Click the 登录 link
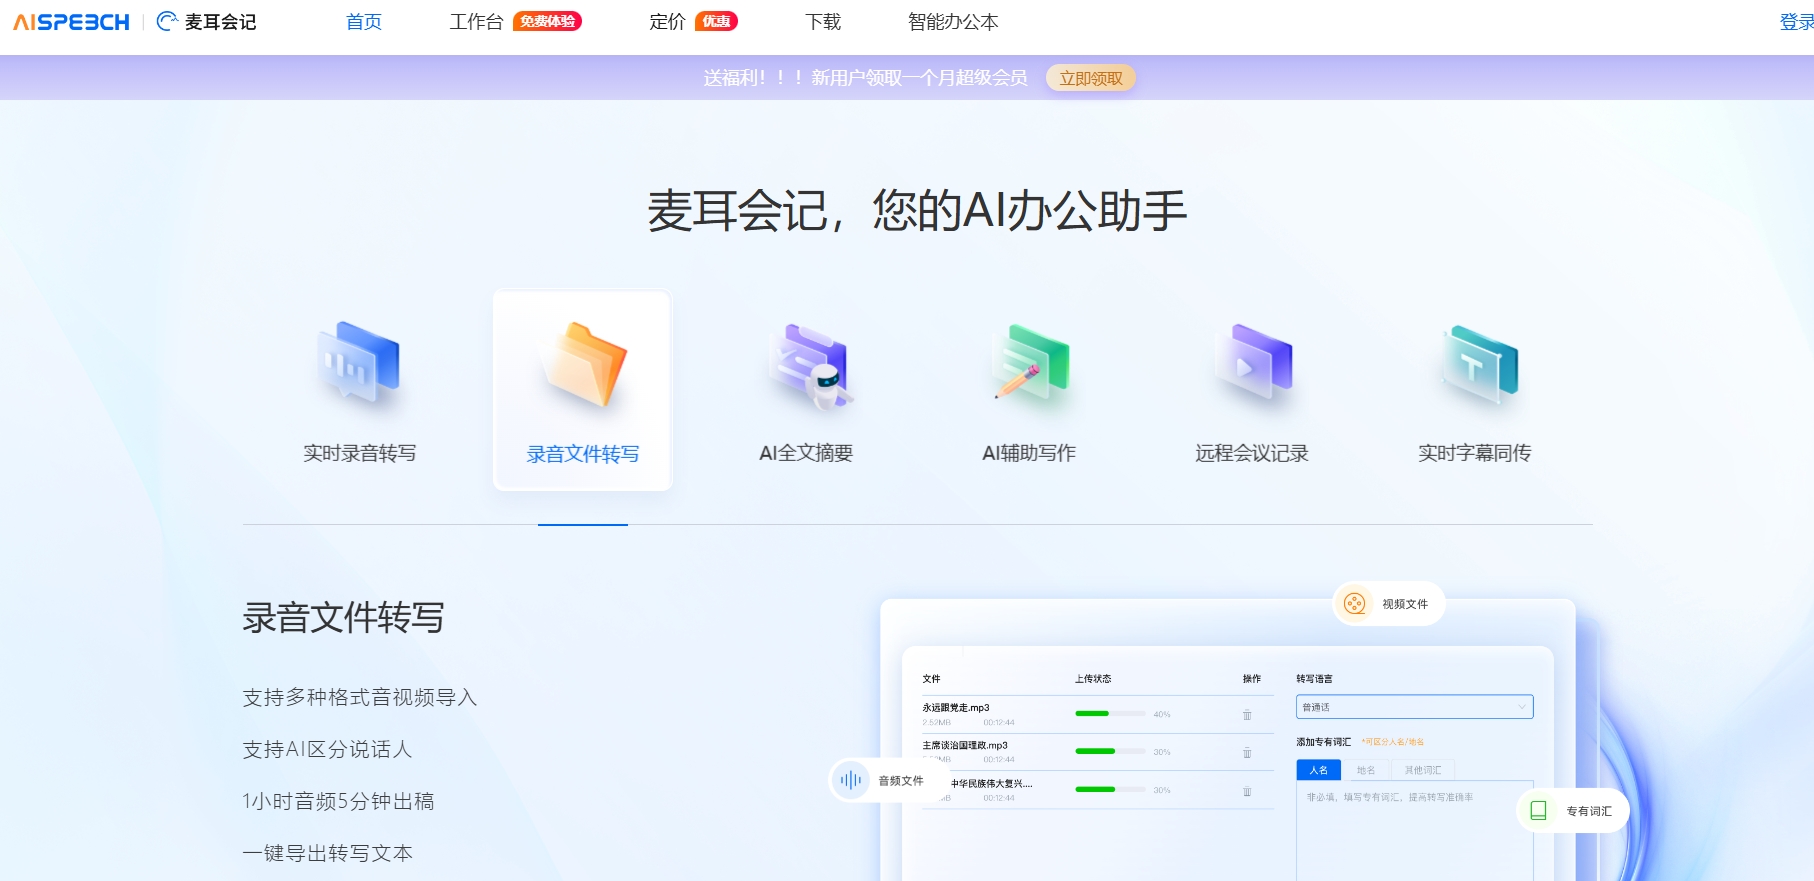Screen dimensions: 1814x881 pos(1796,22)
